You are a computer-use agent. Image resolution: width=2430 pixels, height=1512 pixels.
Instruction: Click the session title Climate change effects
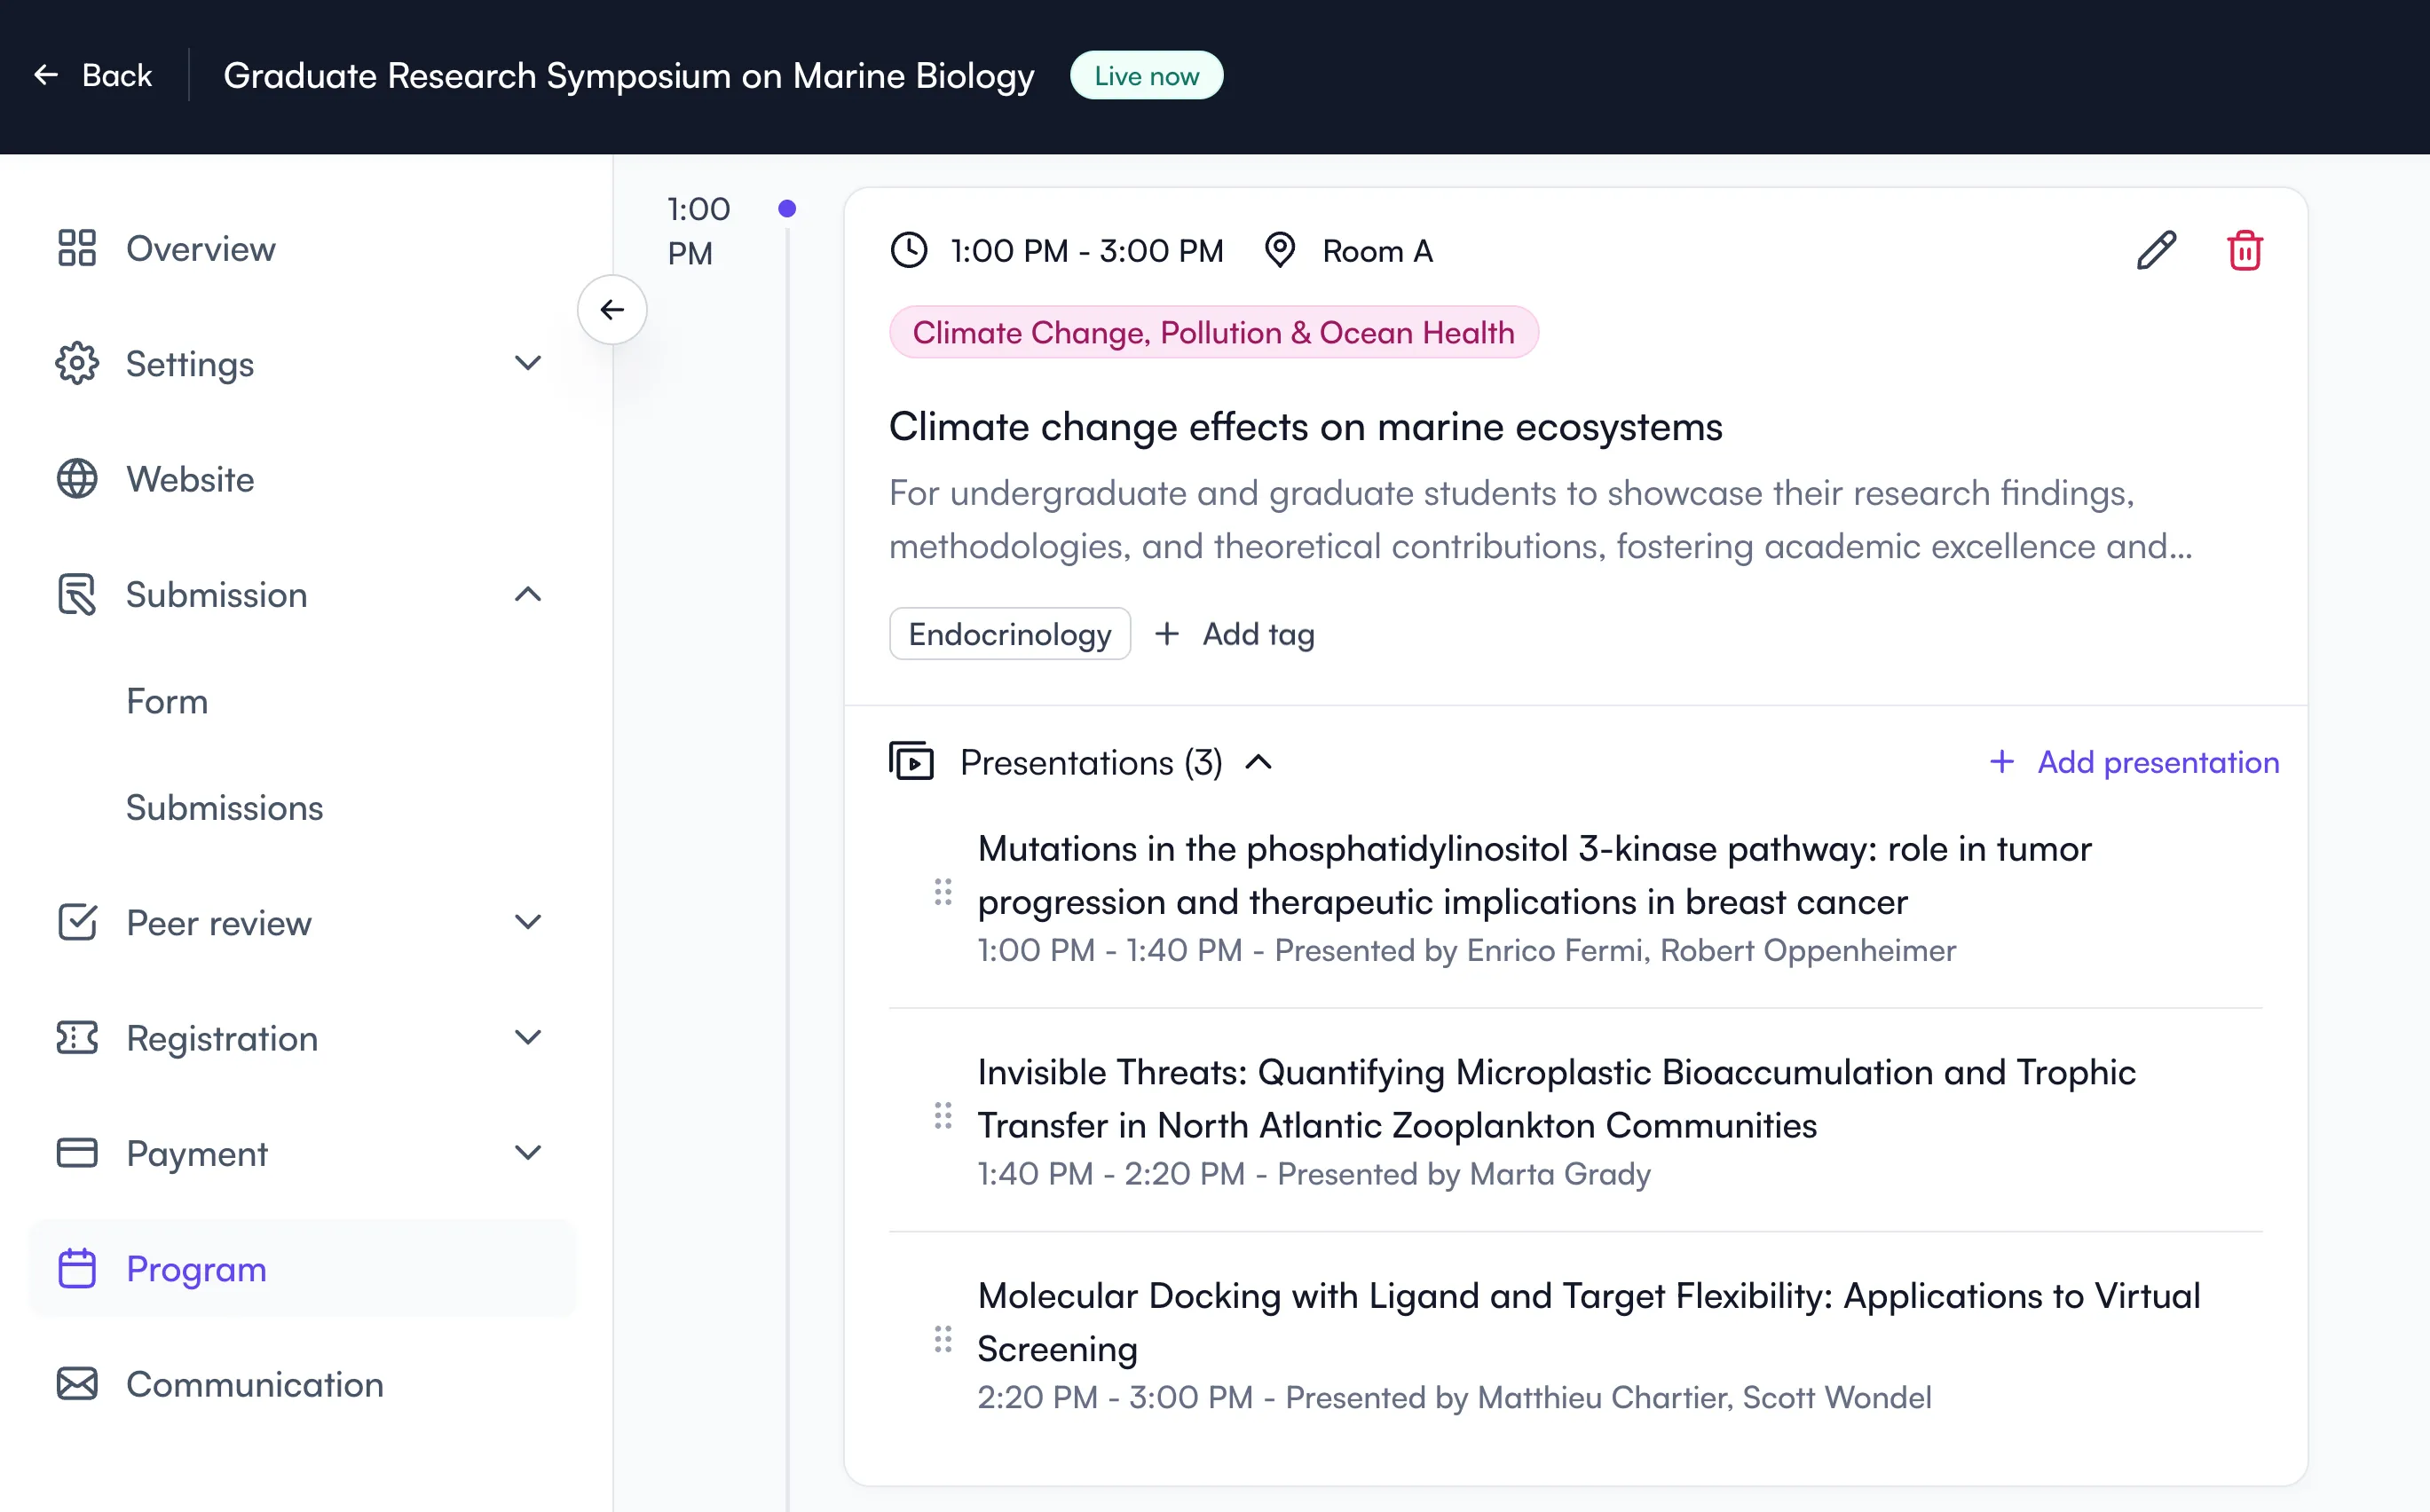click(x=1305, y=427)
